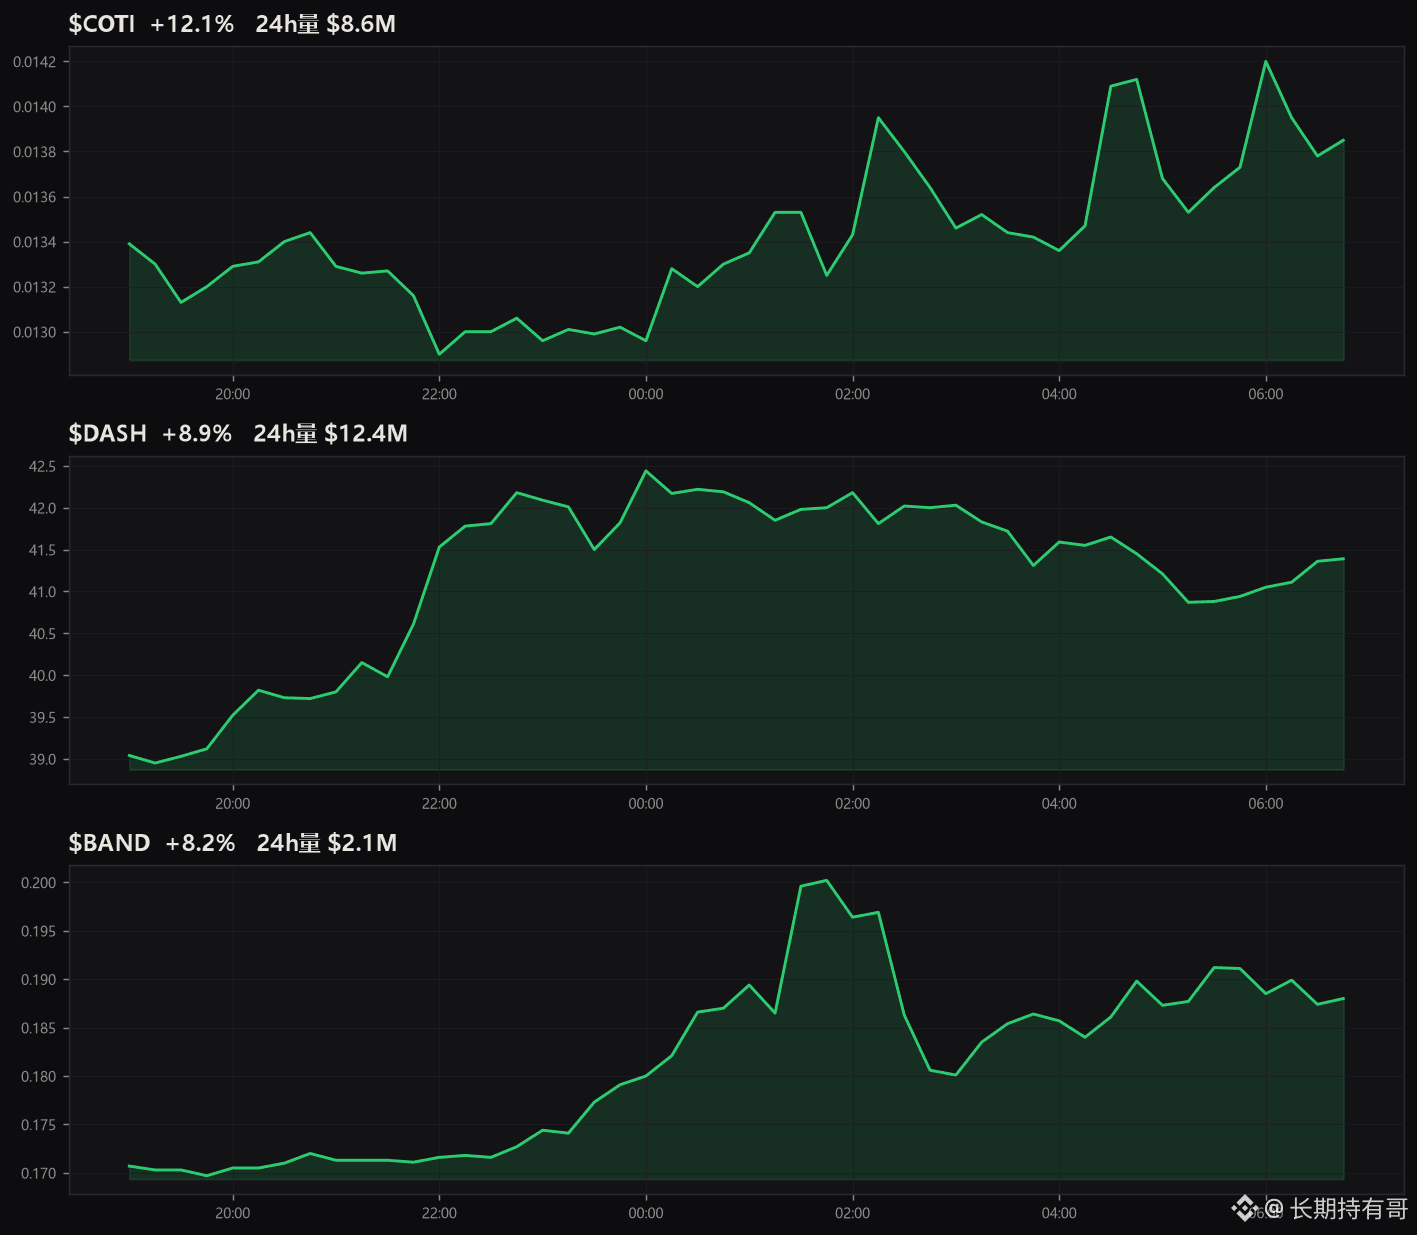Image resolution: width=1417 pixels, height=1235 pixels.
Task: Click 00:00 on the DASH time axis
Action: point(646,803)
